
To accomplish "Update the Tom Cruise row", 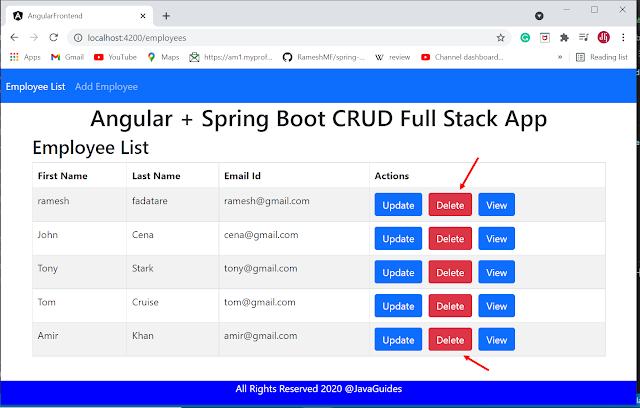I will [398, 306].
